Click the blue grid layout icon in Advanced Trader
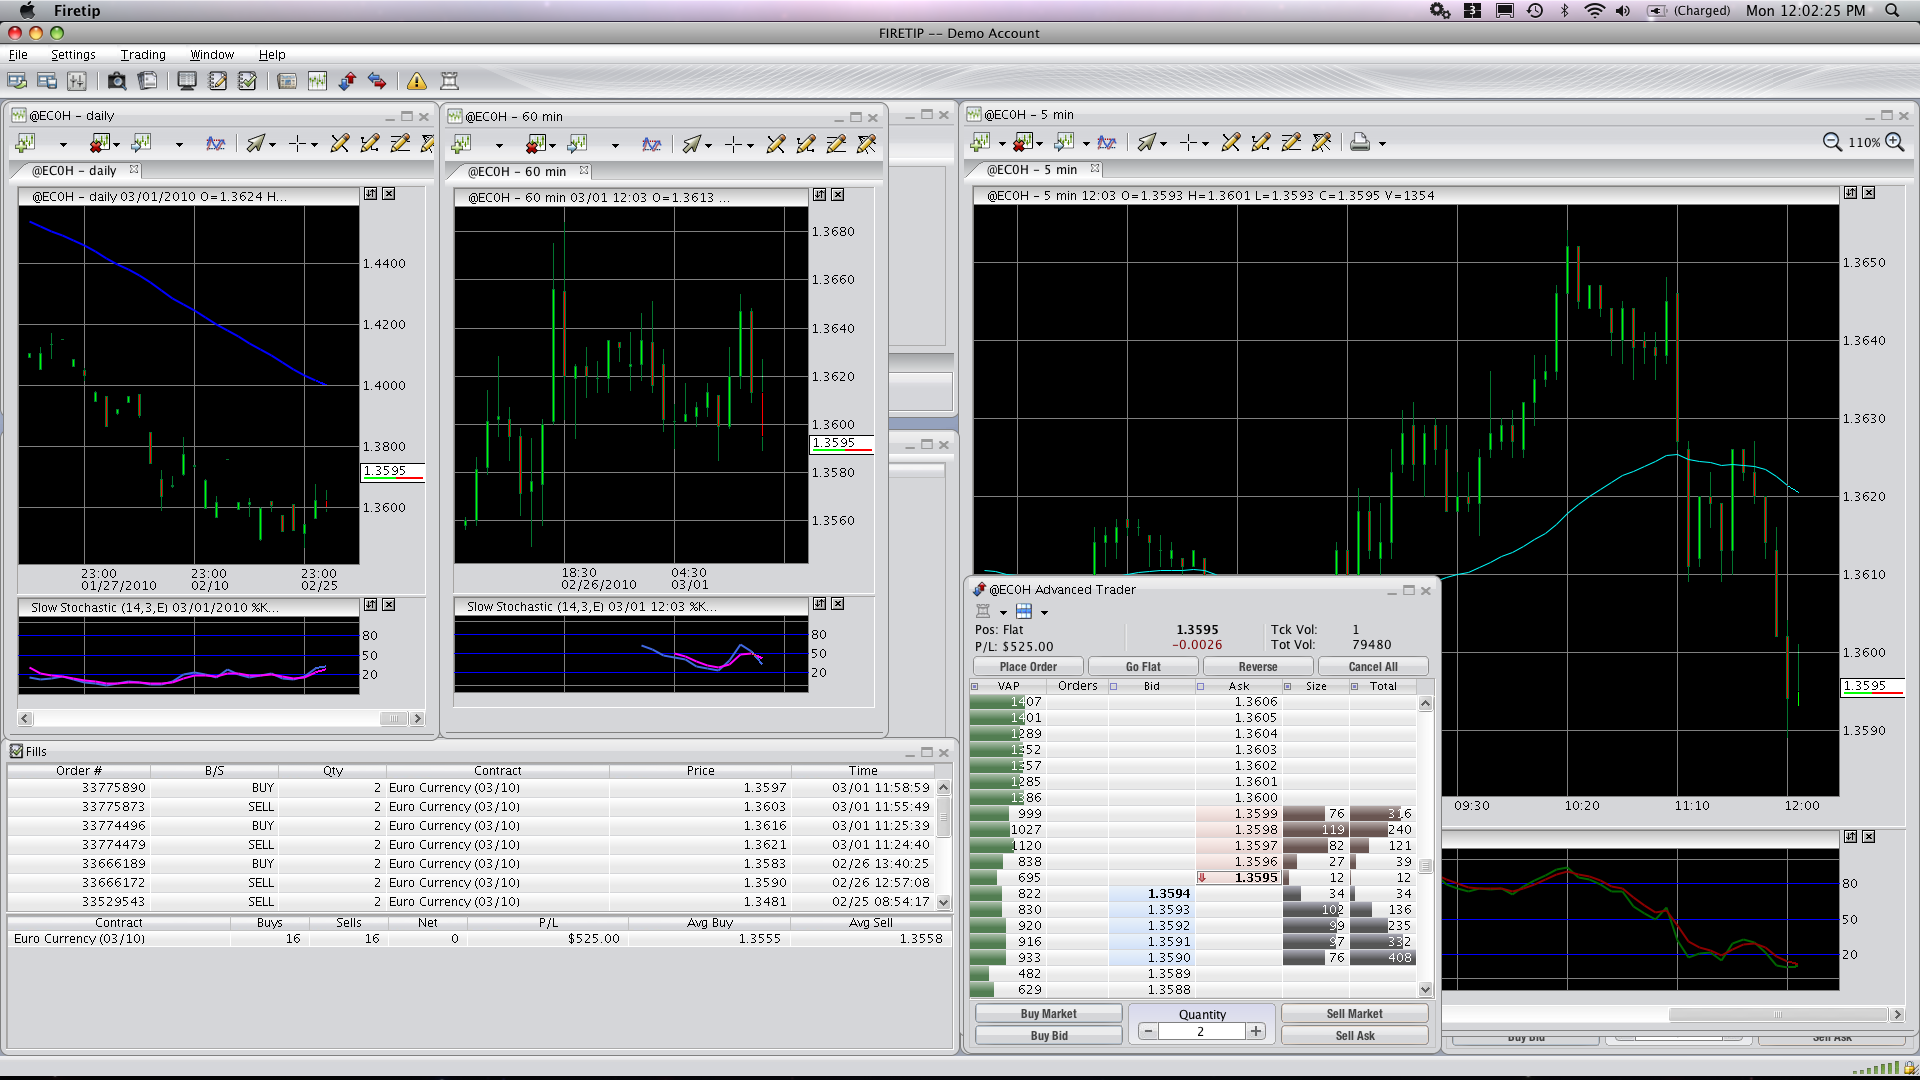 pyautogui.click(x=1024, y=611)
